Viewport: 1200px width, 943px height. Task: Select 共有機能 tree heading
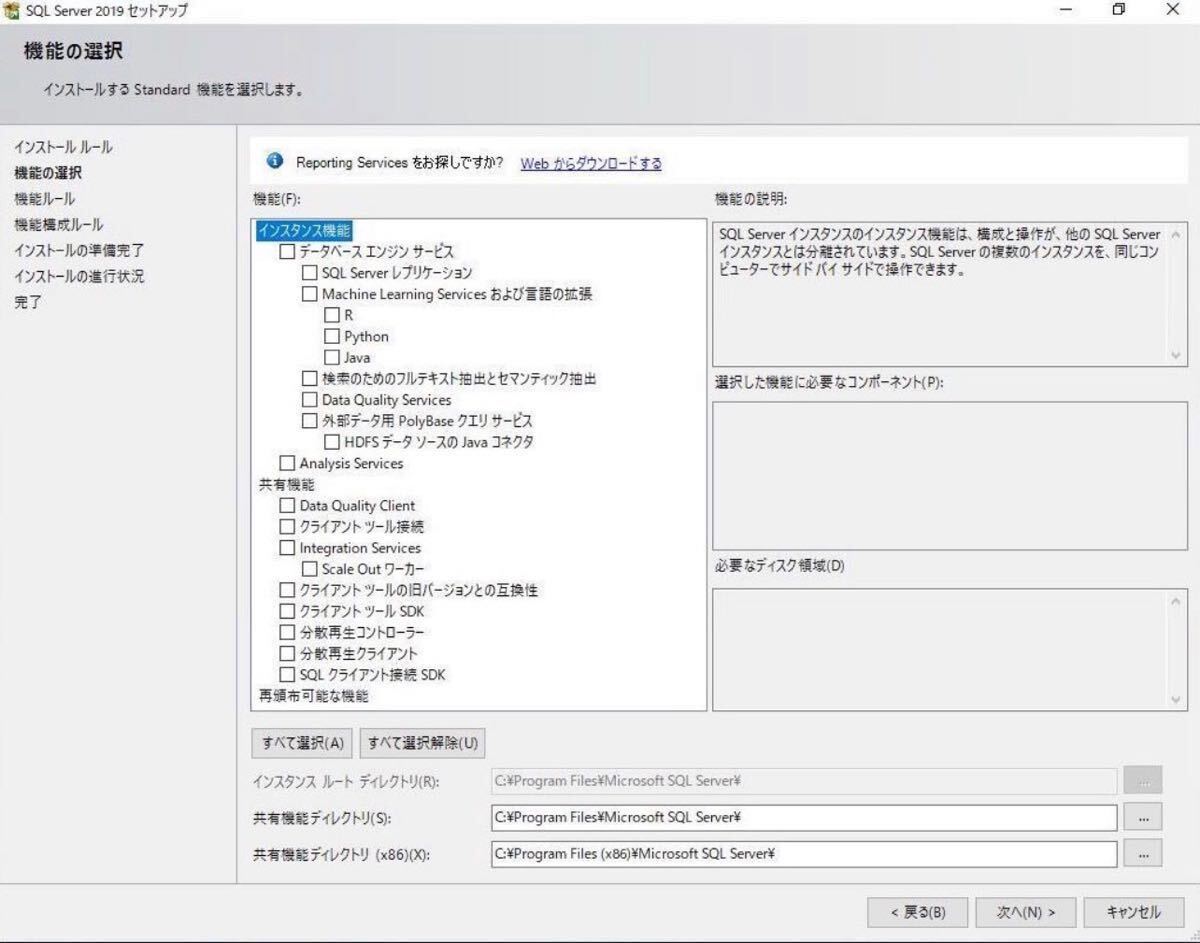[x=287, y=484]
